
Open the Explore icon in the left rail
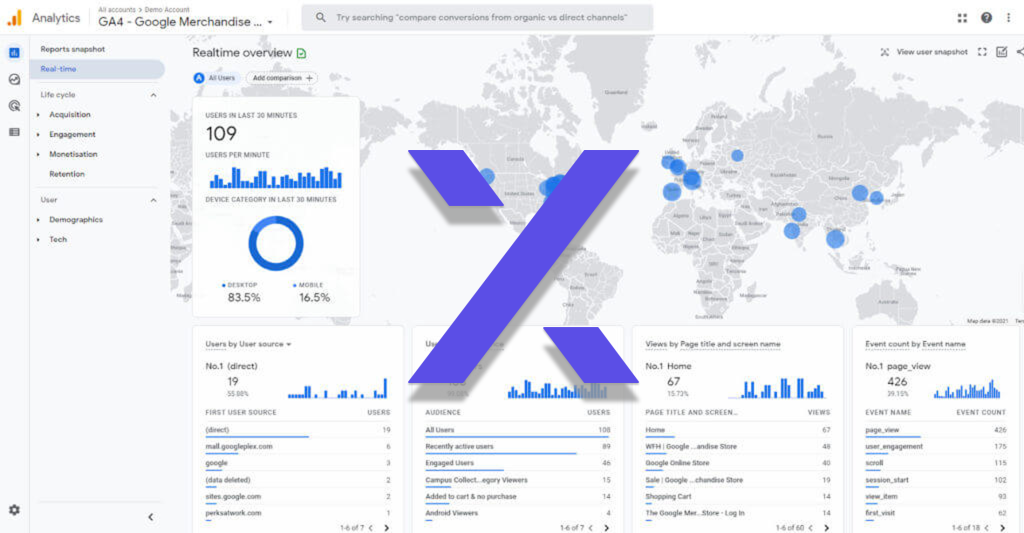[x=14, y=79]
